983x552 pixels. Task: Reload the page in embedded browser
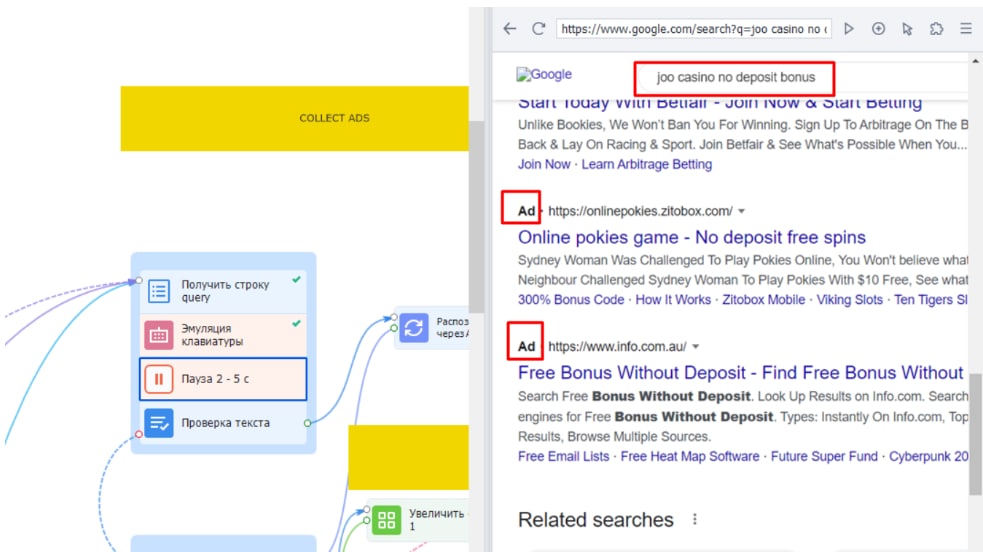(539, 29)
